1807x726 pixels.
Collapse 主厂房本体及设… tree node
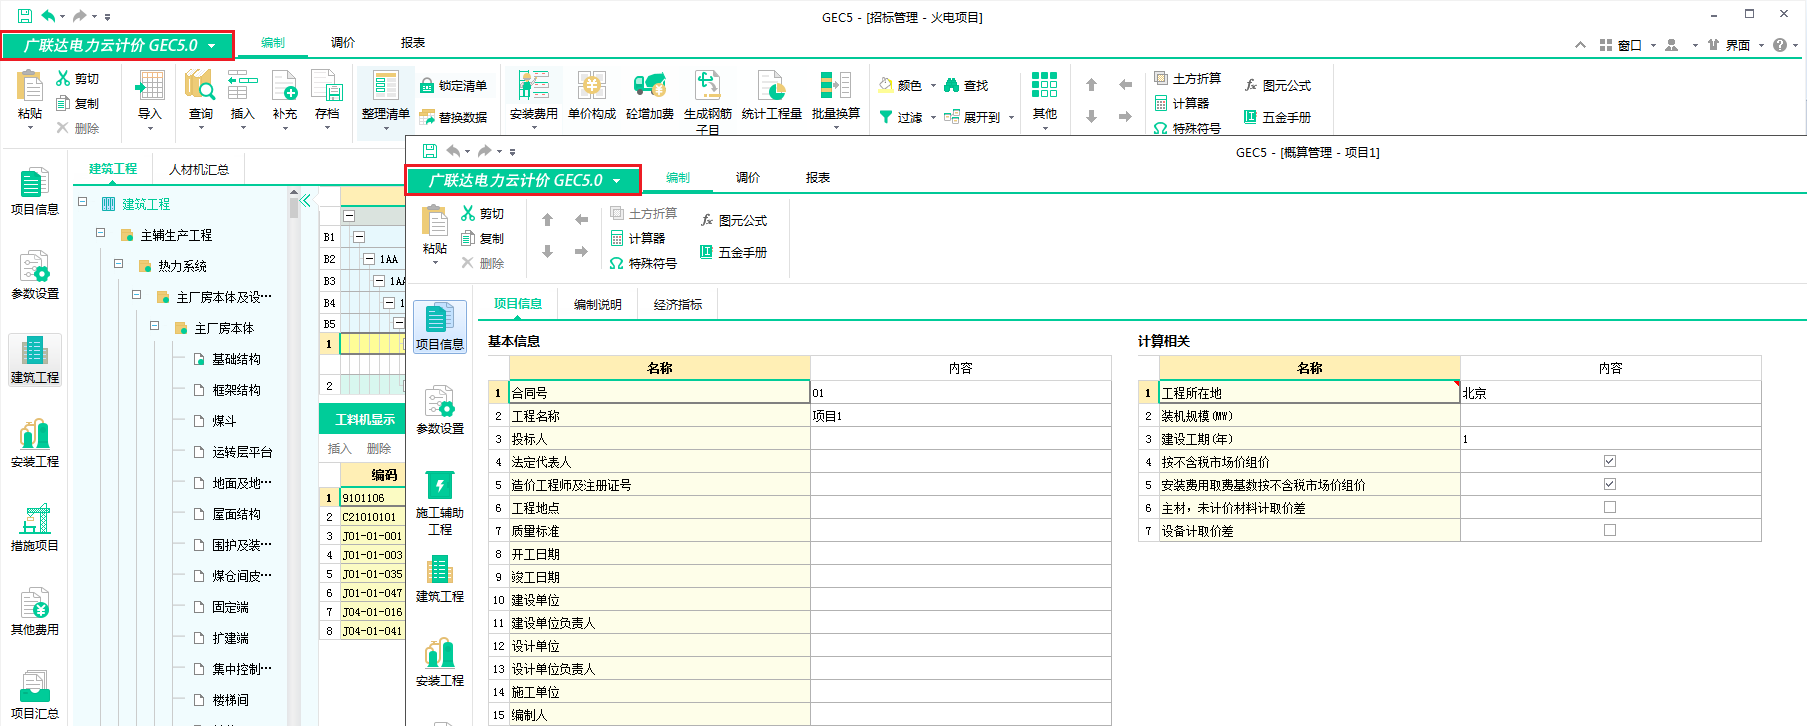[x=136, y=295]
